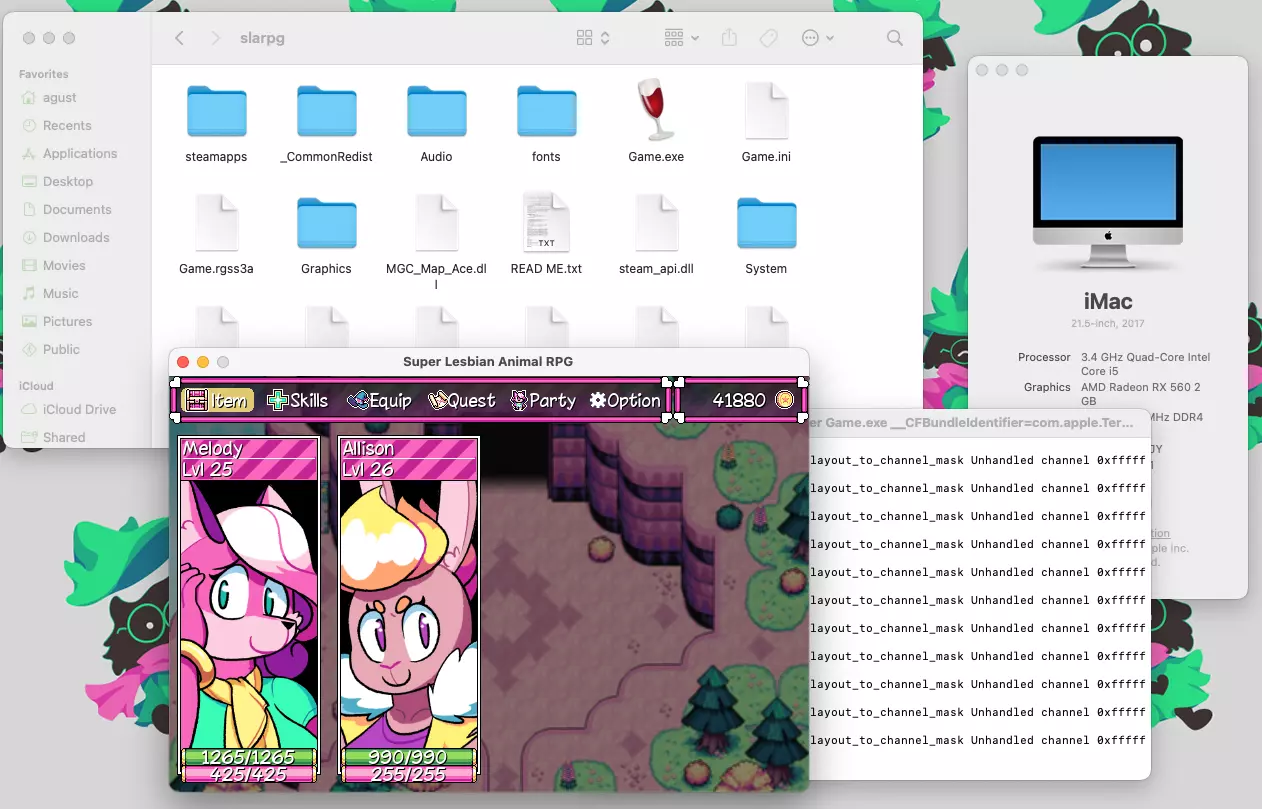The height and width of the screenshot is (809, 1262).
Task: Go forward in Finder navigation
Action: tap(215, 38)
